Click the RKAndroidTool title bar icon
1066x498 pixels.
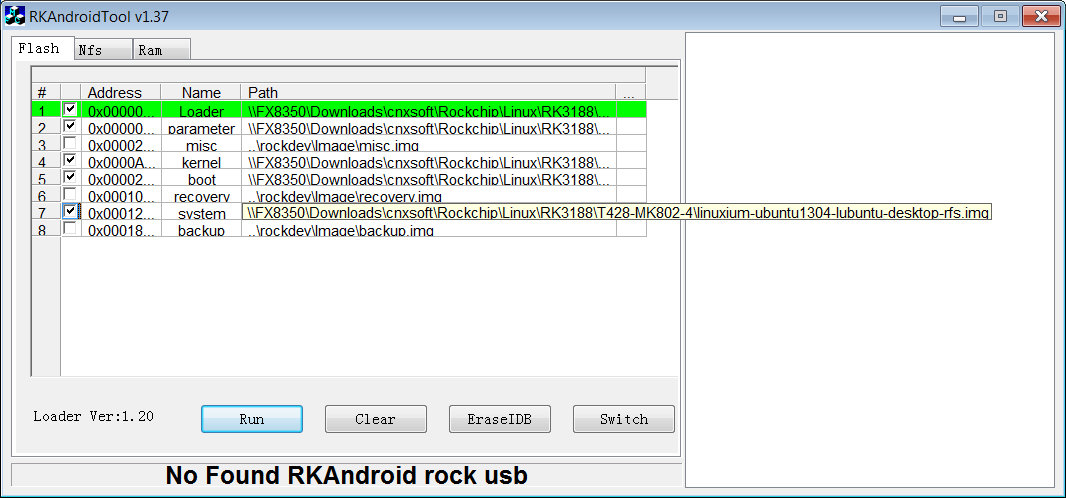coord(15,16)
